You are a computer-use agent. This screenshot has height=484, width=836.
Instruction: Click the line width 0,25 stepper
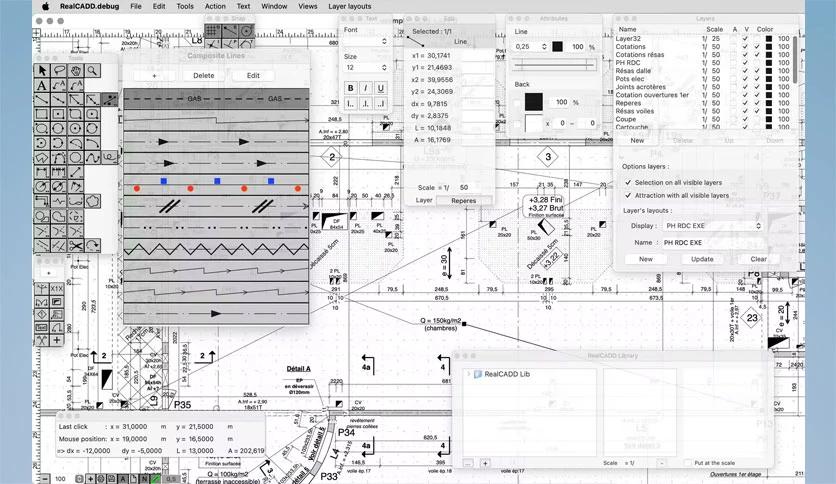pos(544,47)
